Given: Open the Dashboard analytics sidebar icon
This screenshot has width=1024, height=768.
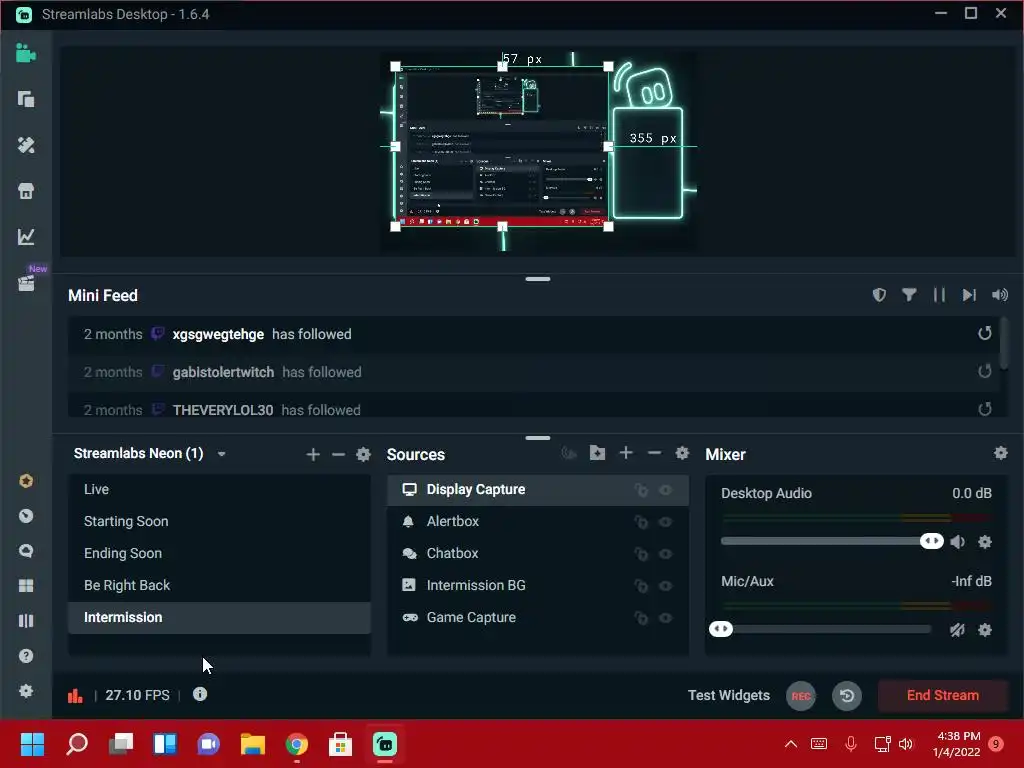Looking at the screenshot, I should click(x=25, y=236).
